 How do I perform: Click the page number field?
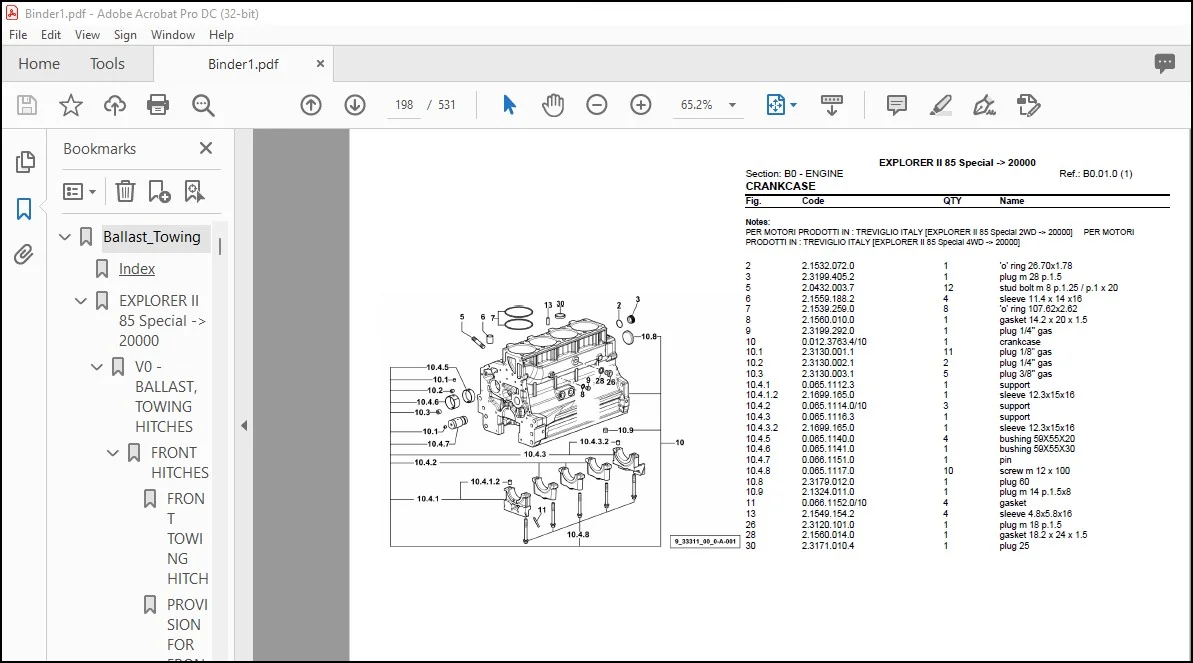[x=404, y=105]
